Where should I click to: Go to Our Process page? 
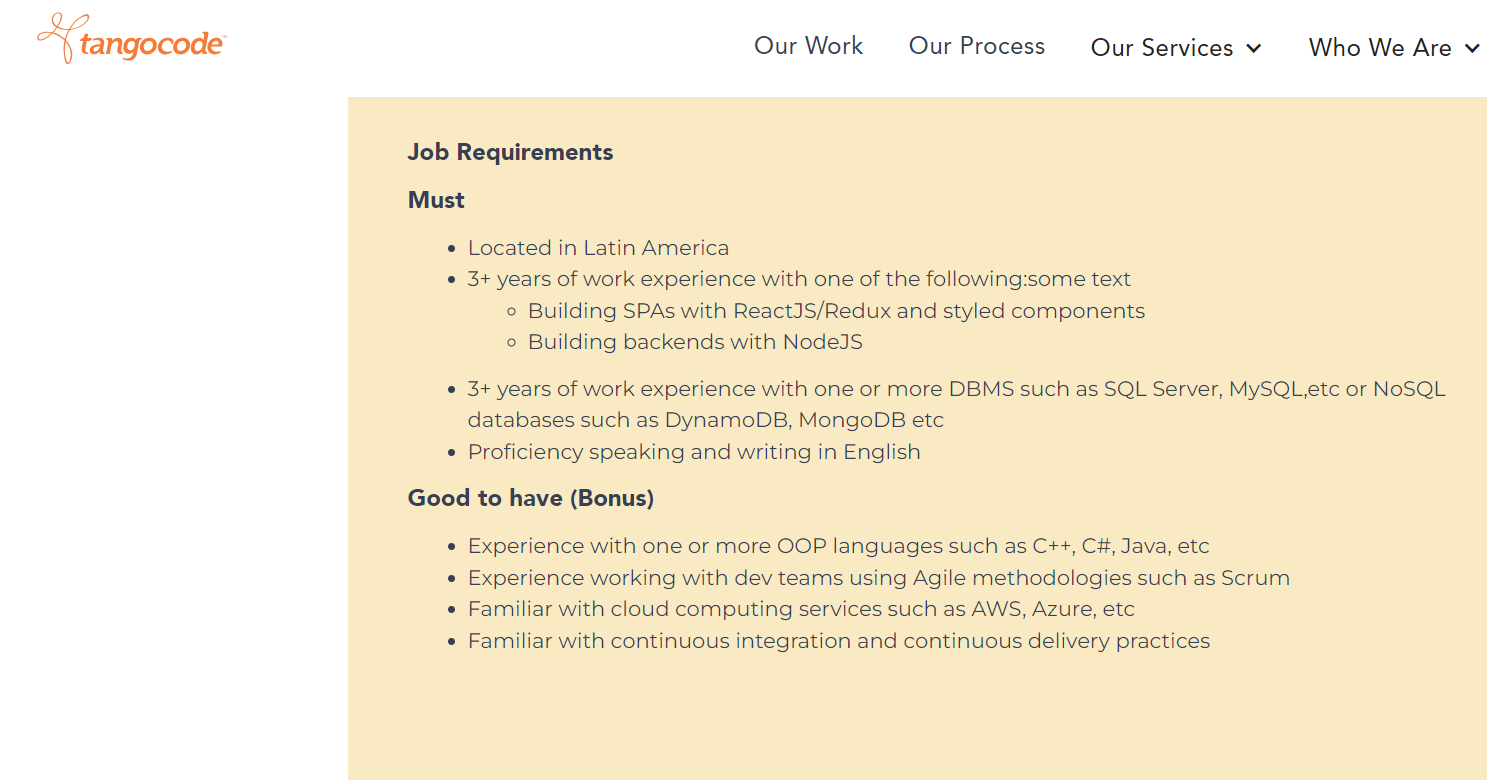click(x=976, y=46)
